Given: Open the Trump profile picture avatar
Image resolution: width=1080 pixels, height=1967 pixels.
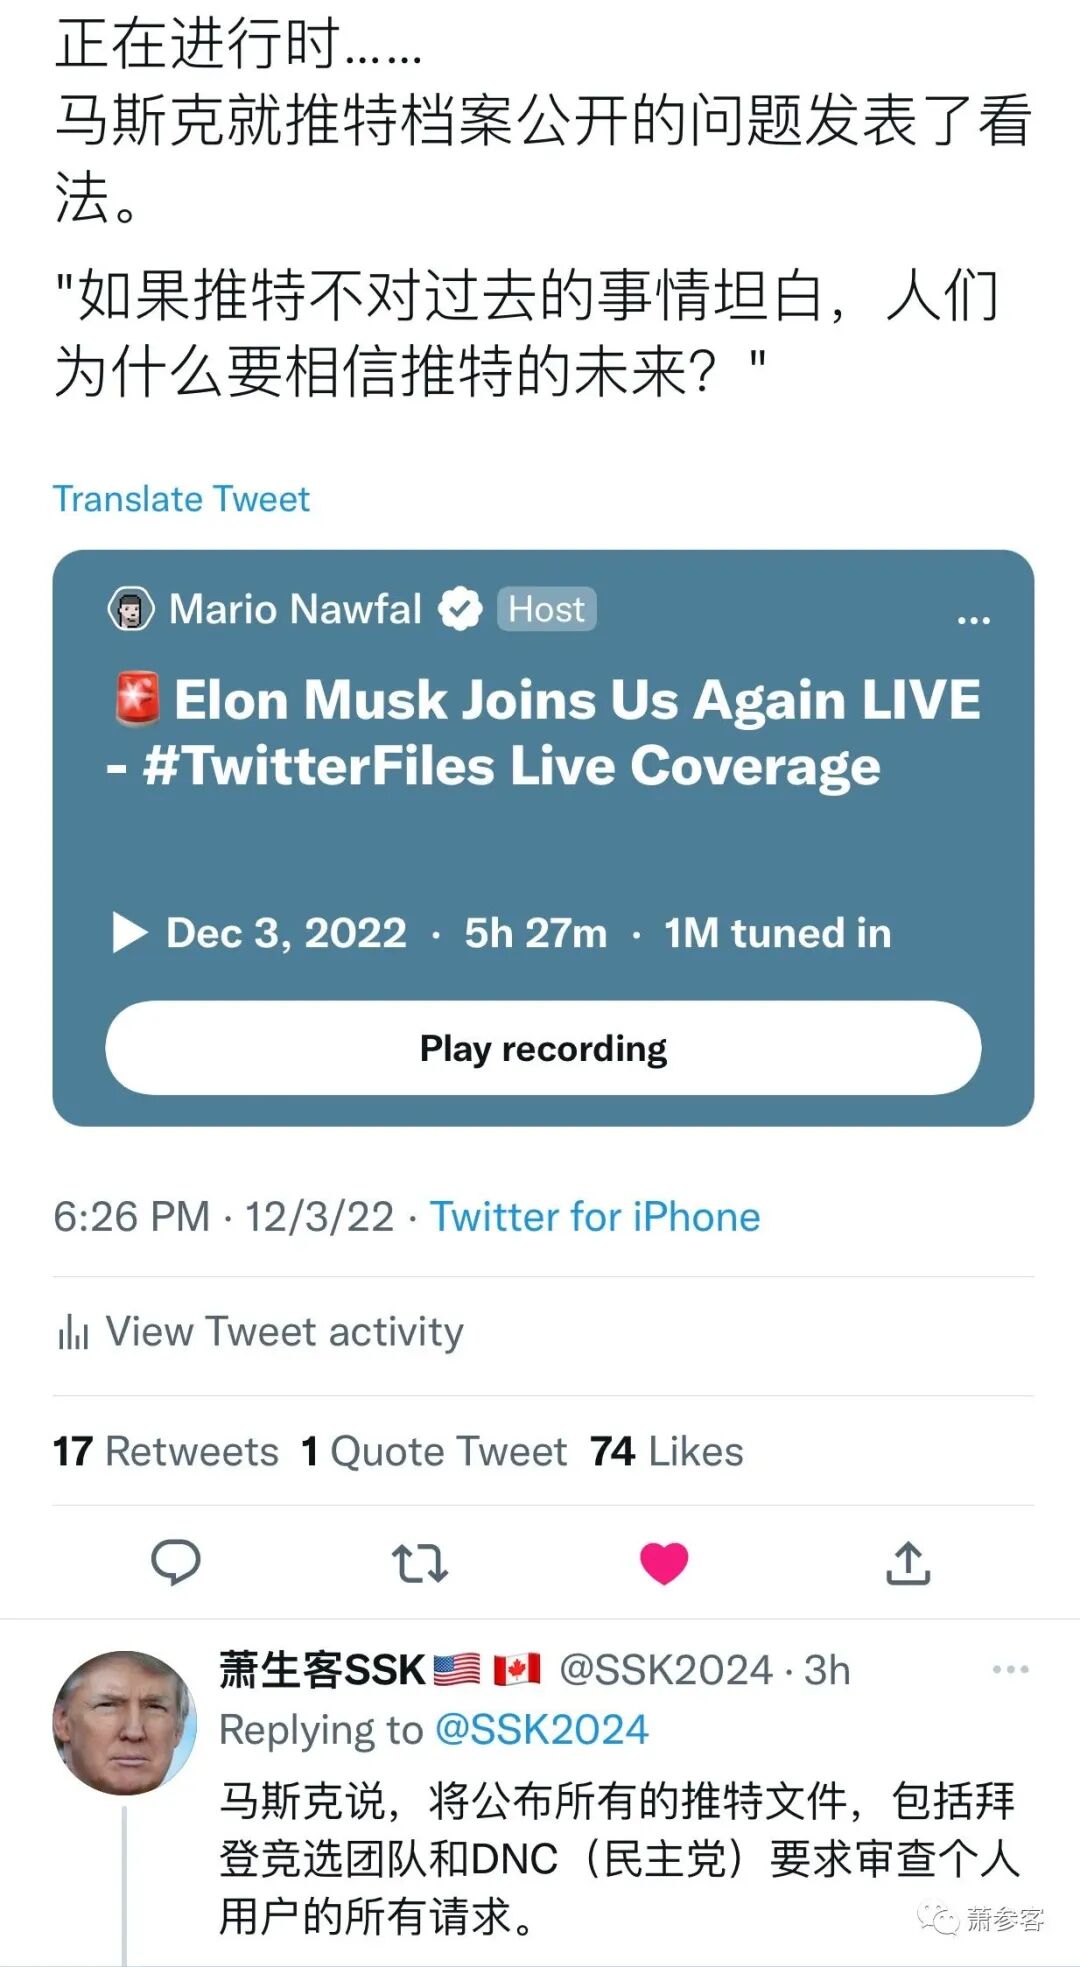Looking at the screenshot, I should pos(125,1721).
